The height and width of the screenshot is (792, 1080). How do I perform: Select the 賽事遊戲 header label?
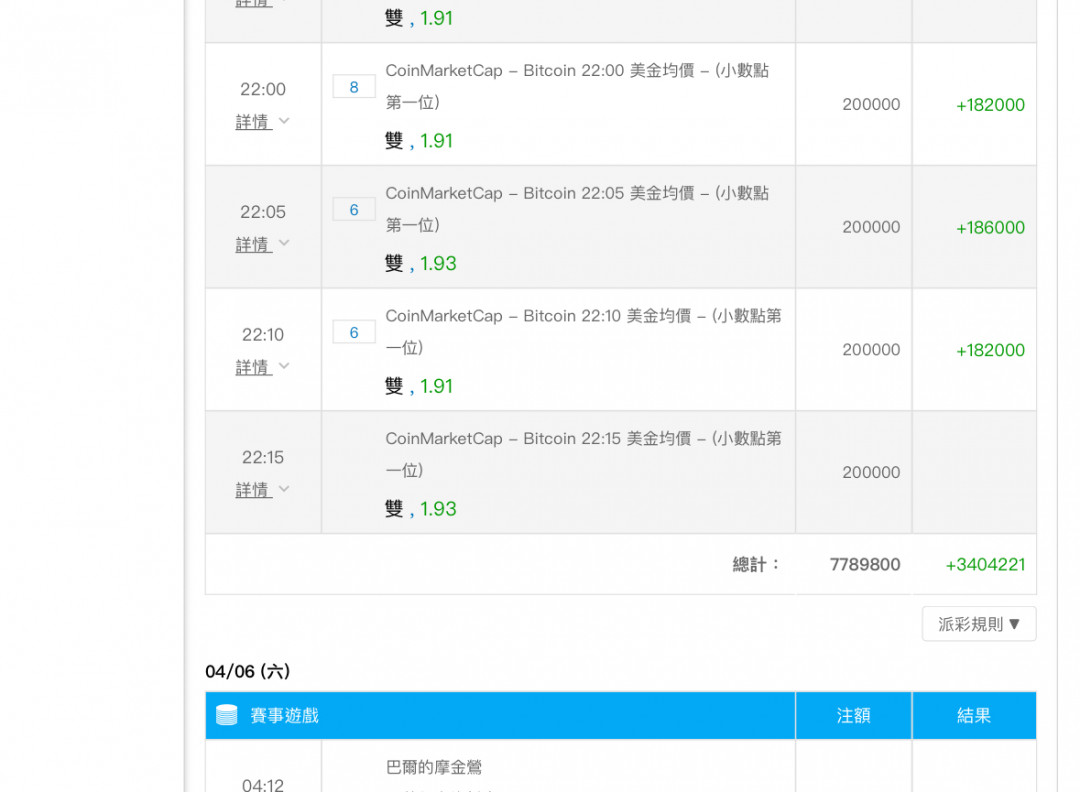click(x=284, y=716)
